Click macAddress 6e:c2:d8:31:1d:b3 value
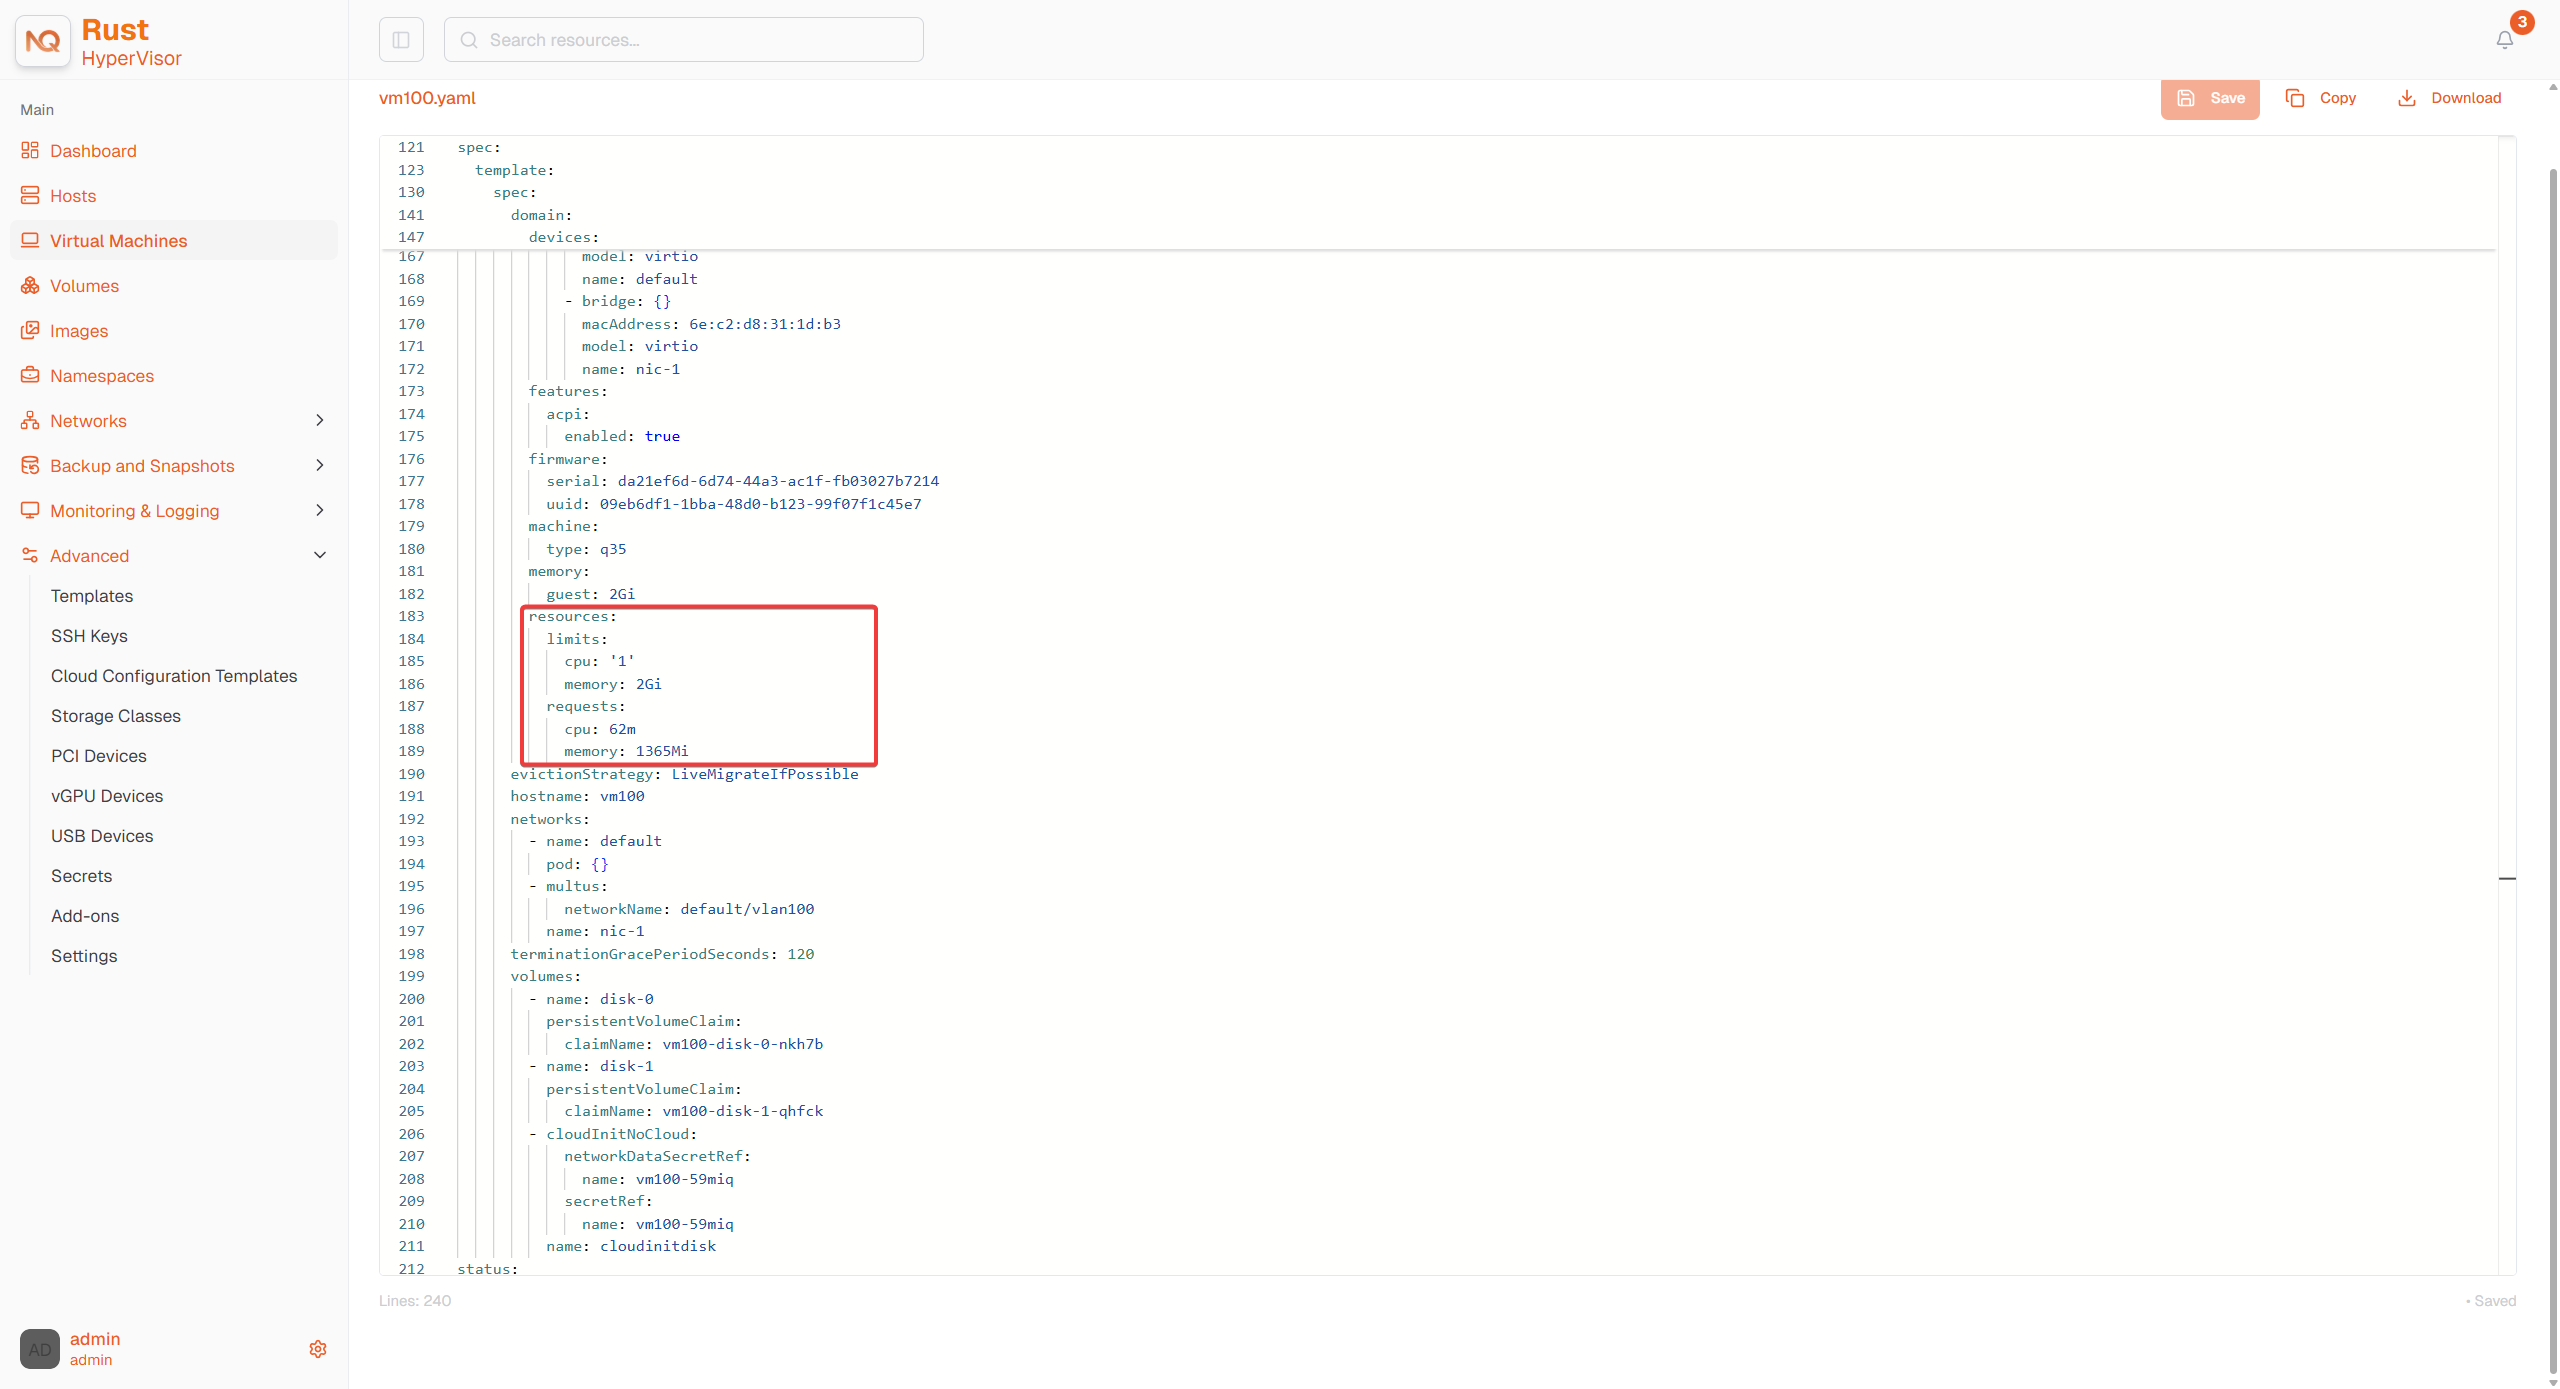The image size is (2560, 1389). tap(765, 324)
